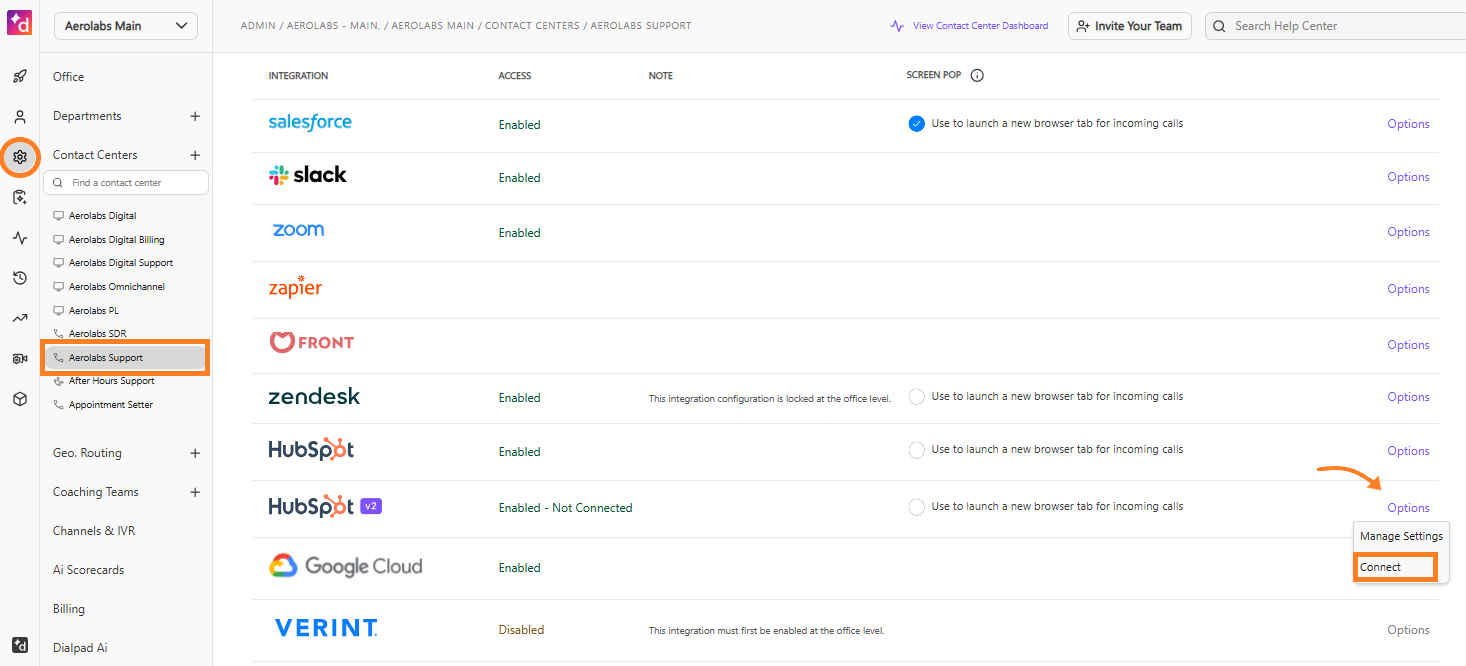Click the Dialpad Ai icon at bottom left
This screenshot has width=1466, height=666.
pos(20,645)
